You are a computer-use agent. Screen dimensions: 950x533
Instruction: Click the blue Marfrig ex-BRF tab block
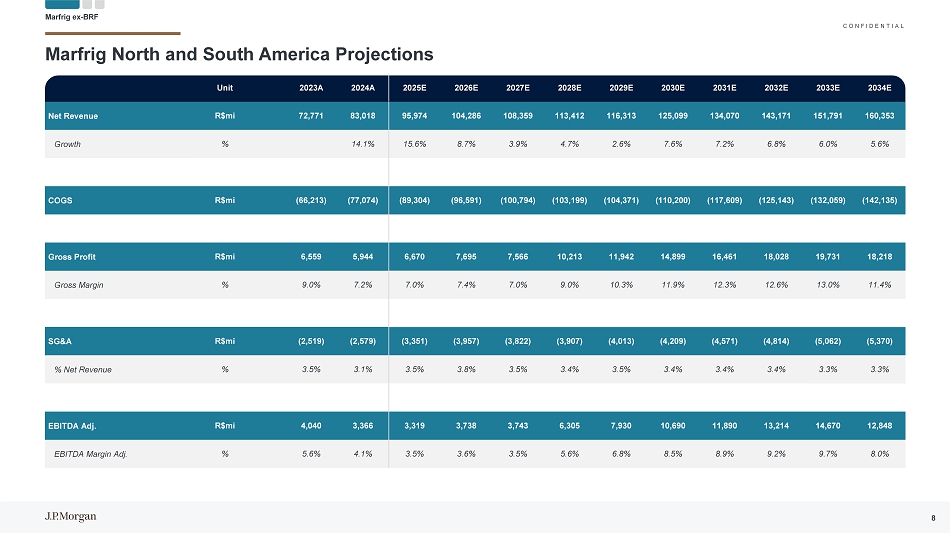click(x=62, y=4)
